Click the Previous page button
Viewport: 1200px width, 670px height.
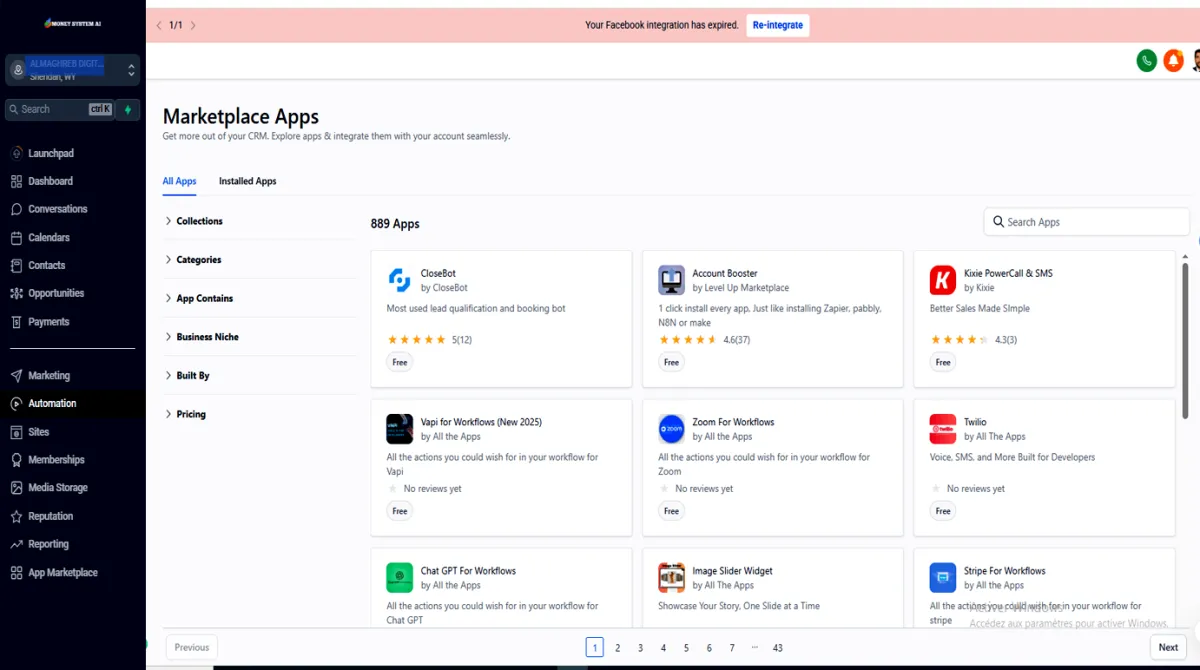click(x=192, y=647)
